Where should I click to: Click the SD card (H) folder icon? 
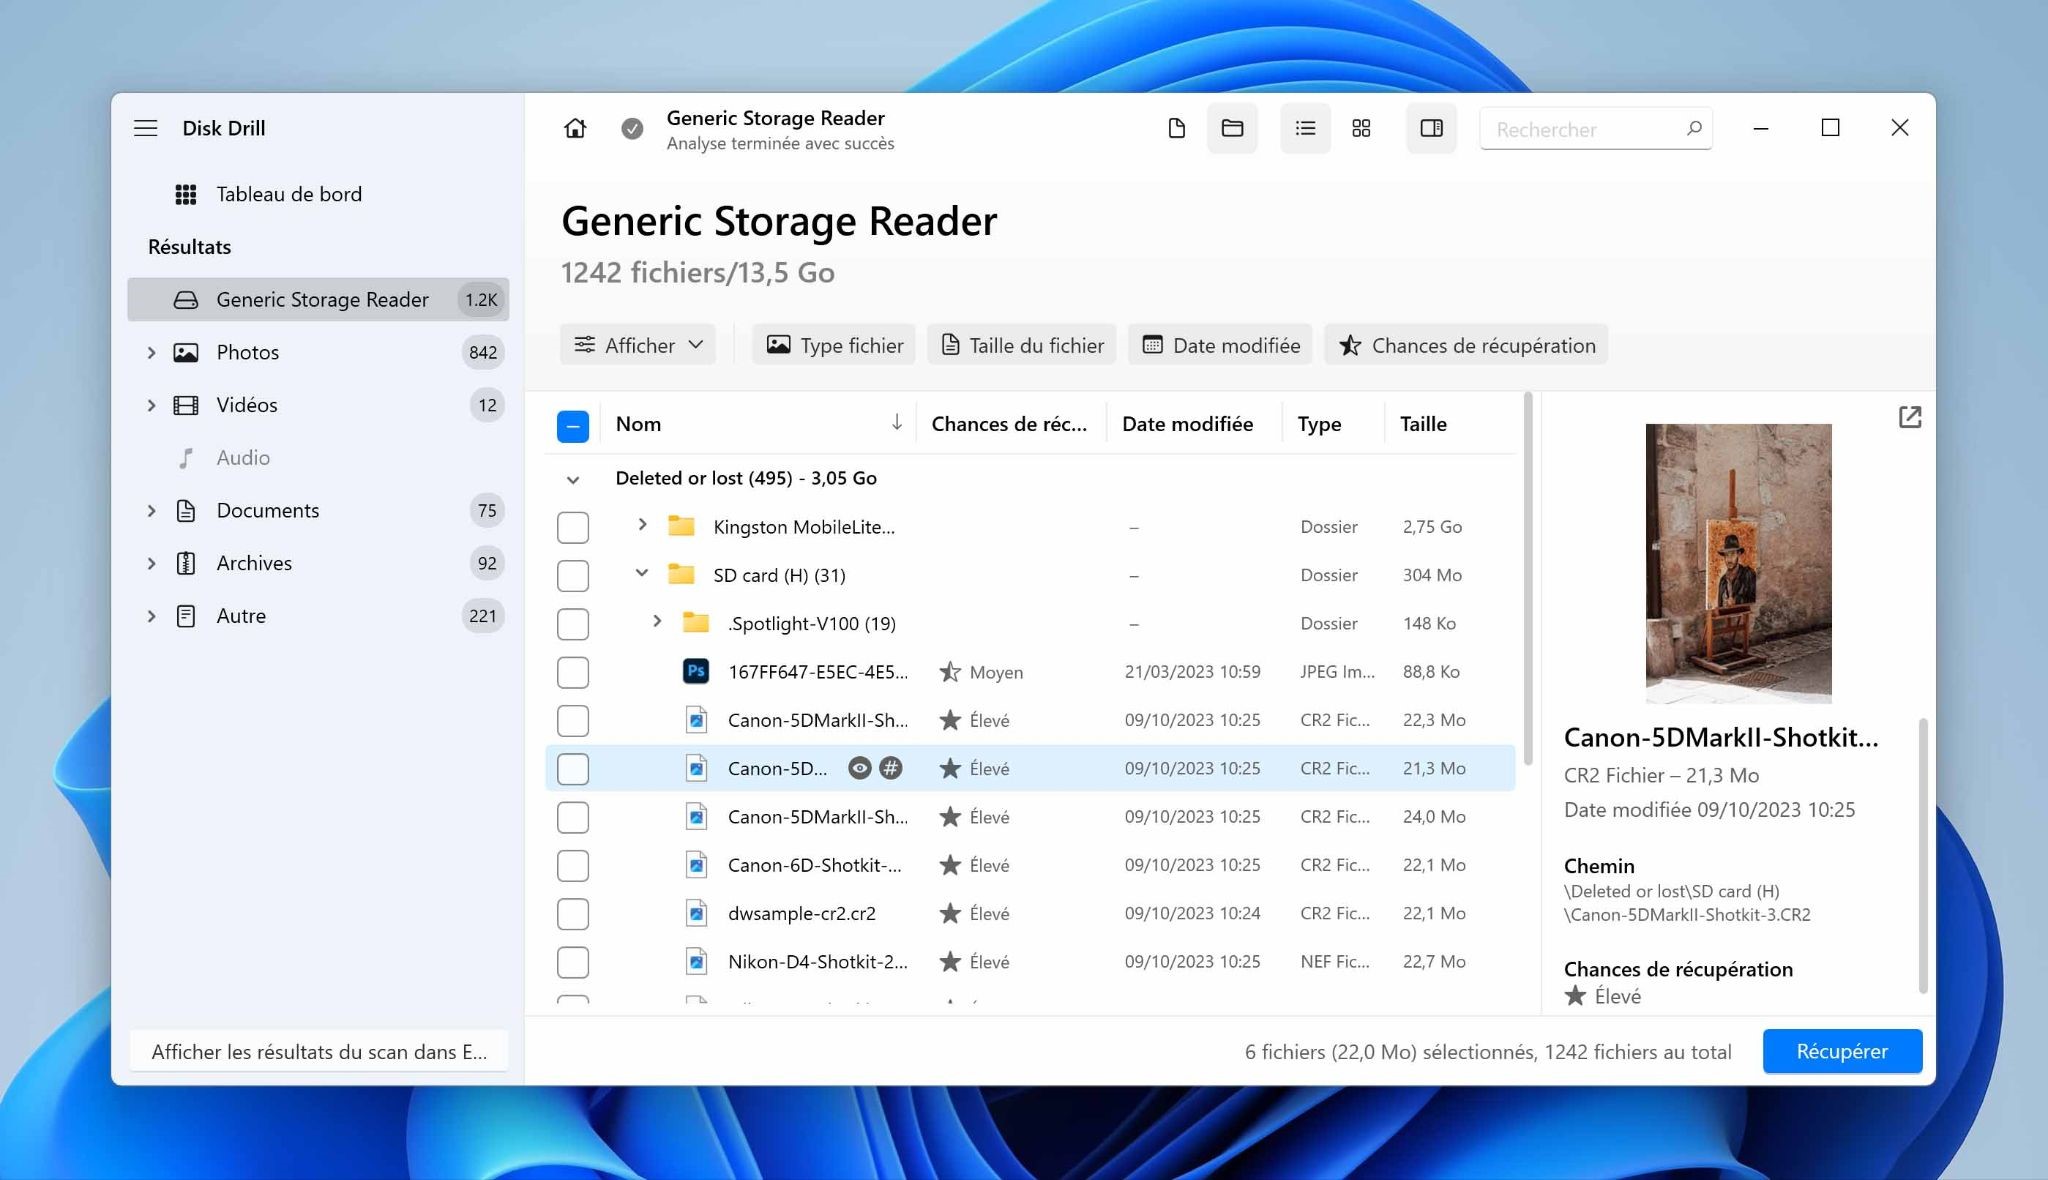point(681,574)
